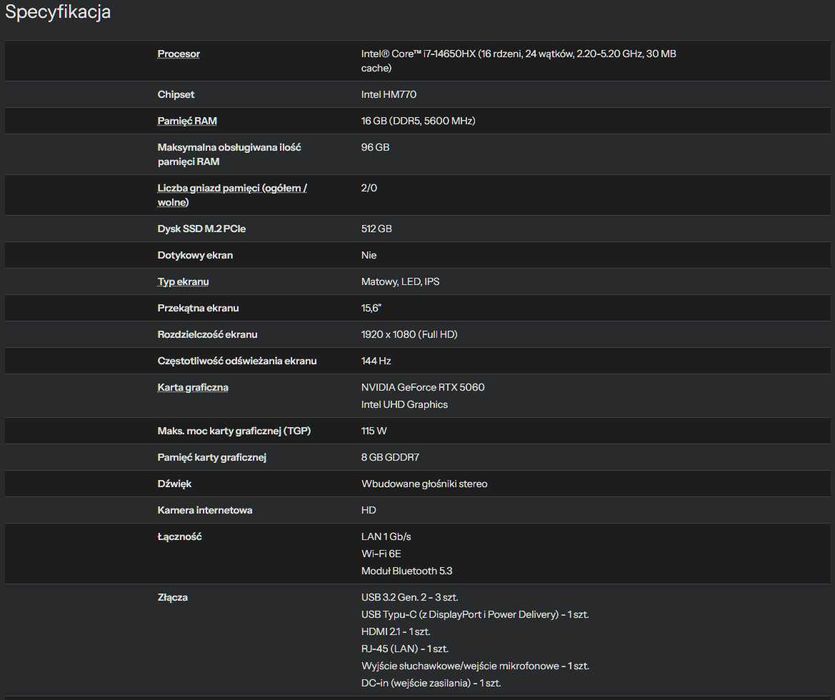Click the Dysk SSD M.2 PCIe label
The height and width of the screenshot is (700, 835).
pyautogui.click(x=201, y=229)
